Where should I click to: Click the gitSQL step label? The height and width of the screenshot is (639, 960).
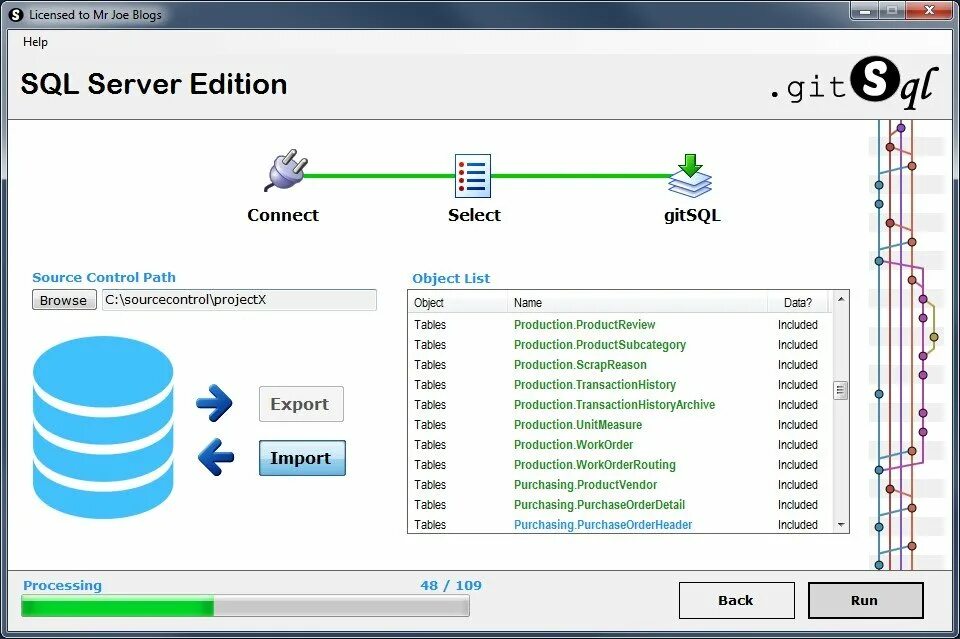pyautogui.click(x=692, y=215)
